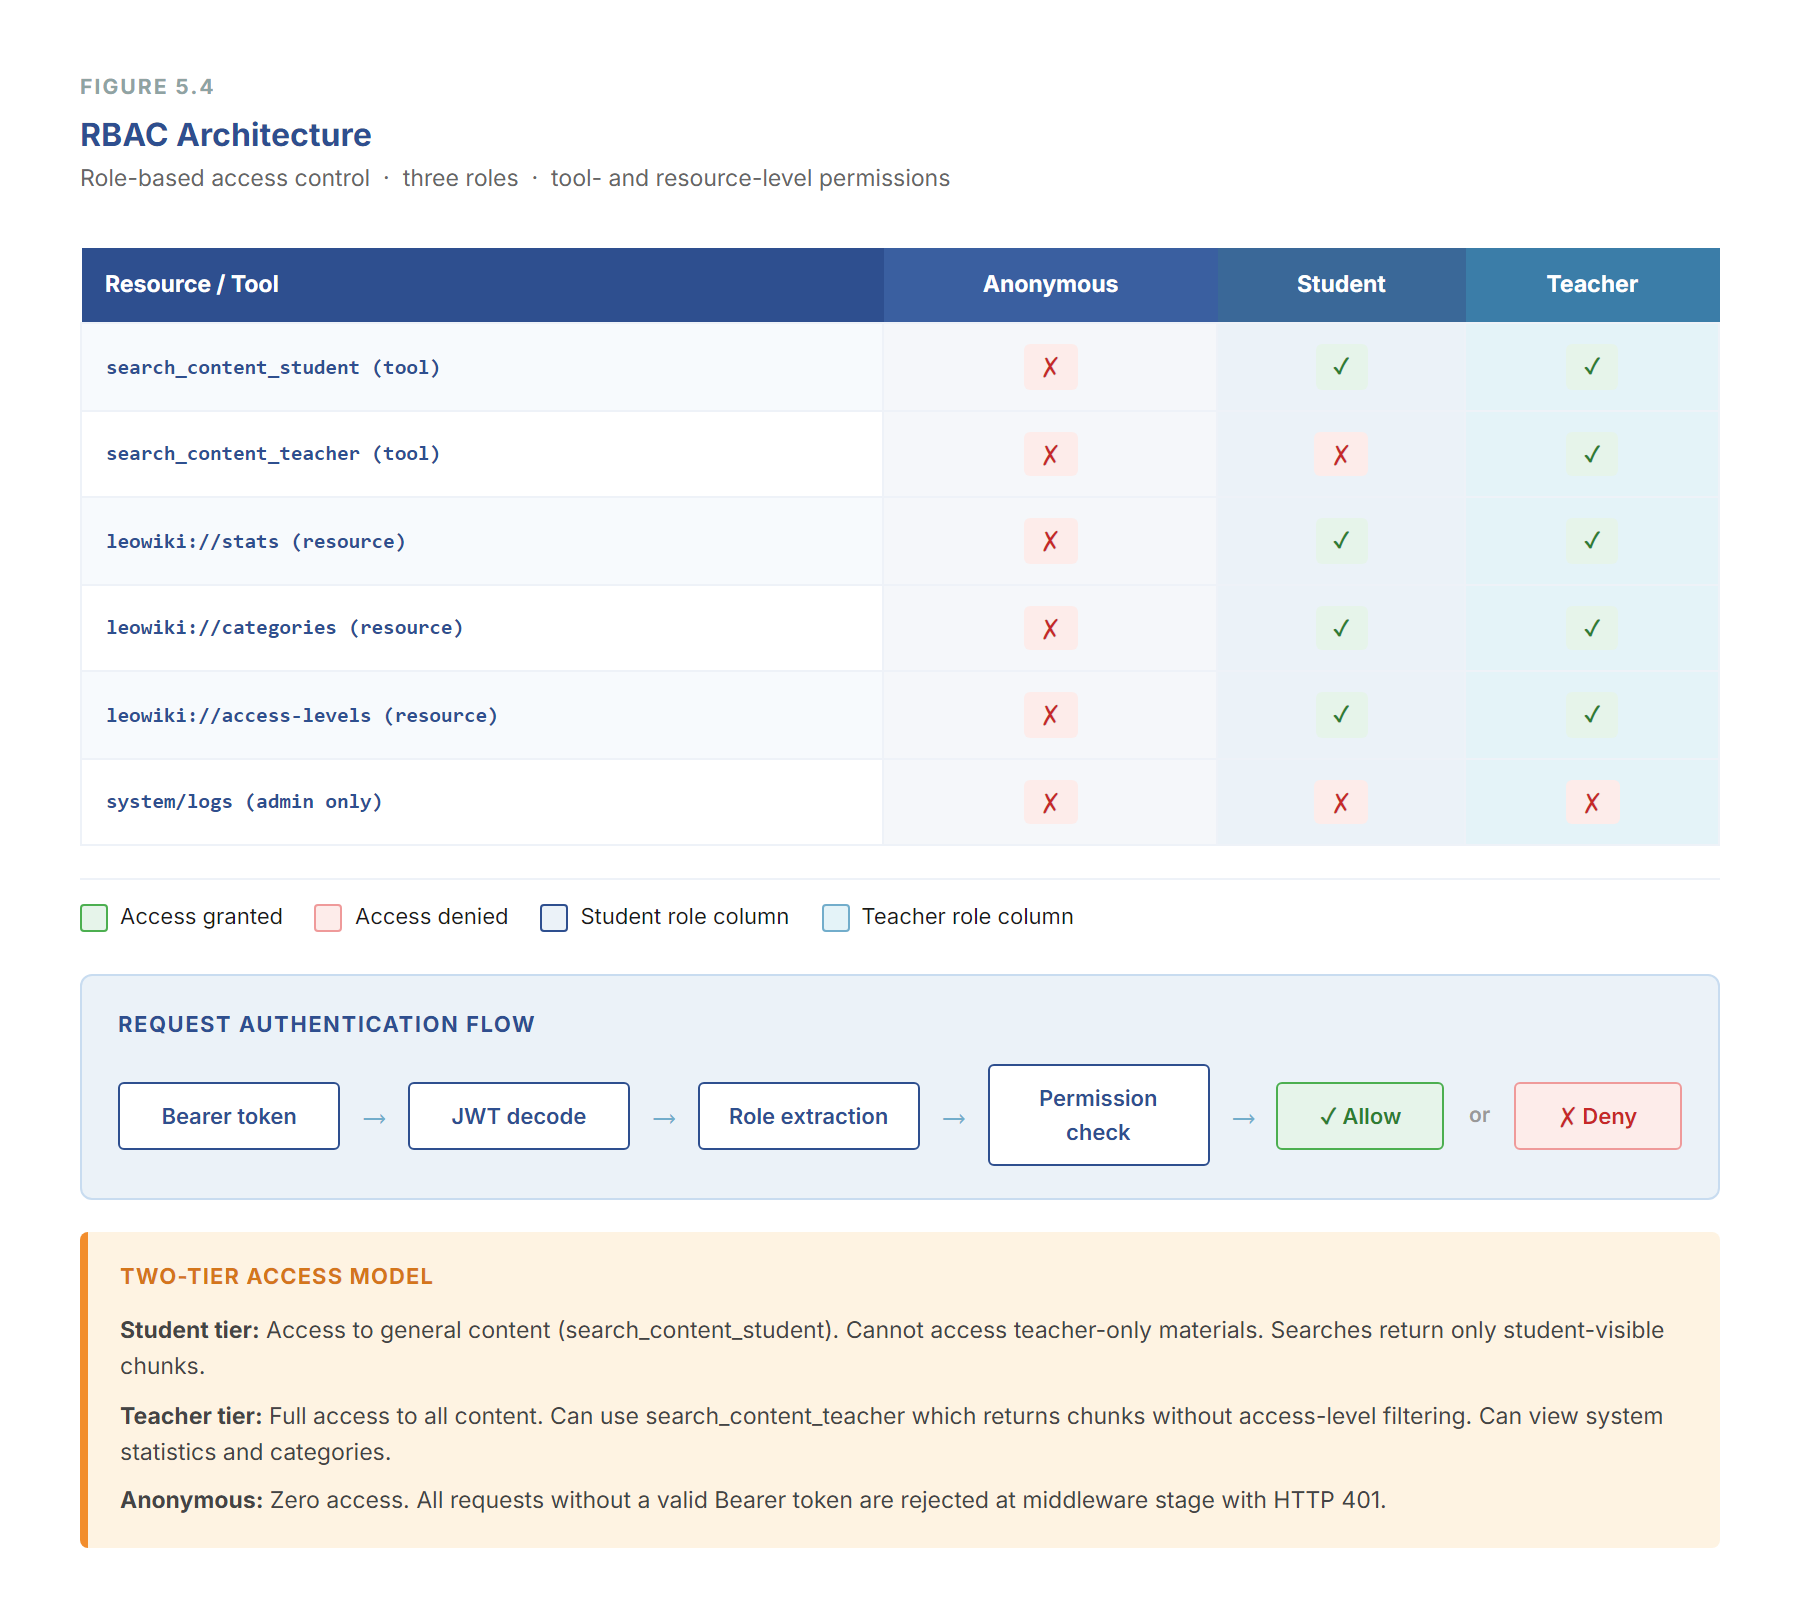This screenshot has width=1800, height=1612.
Task: Click the leowiki://access-levels (resource) row label
Action: 302,716
